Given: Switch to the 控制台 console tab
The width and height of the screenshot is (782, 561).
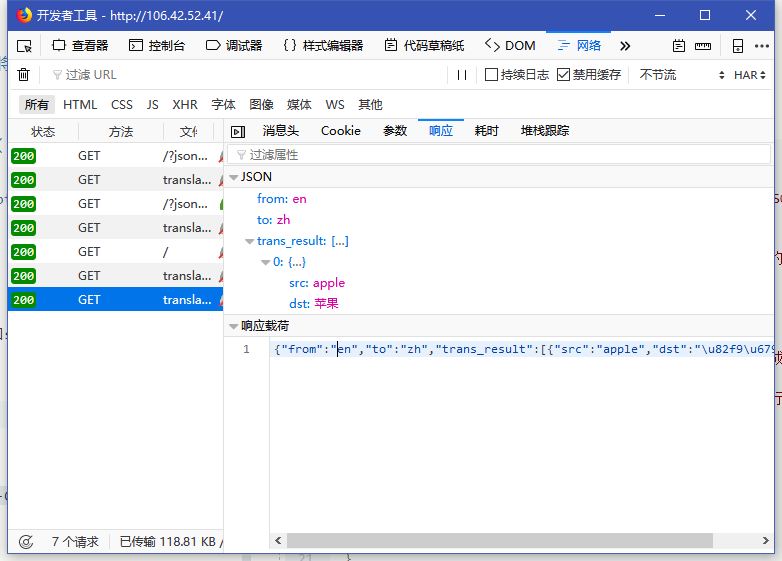Looking at the screenshot, I should (x=157, y=46).
